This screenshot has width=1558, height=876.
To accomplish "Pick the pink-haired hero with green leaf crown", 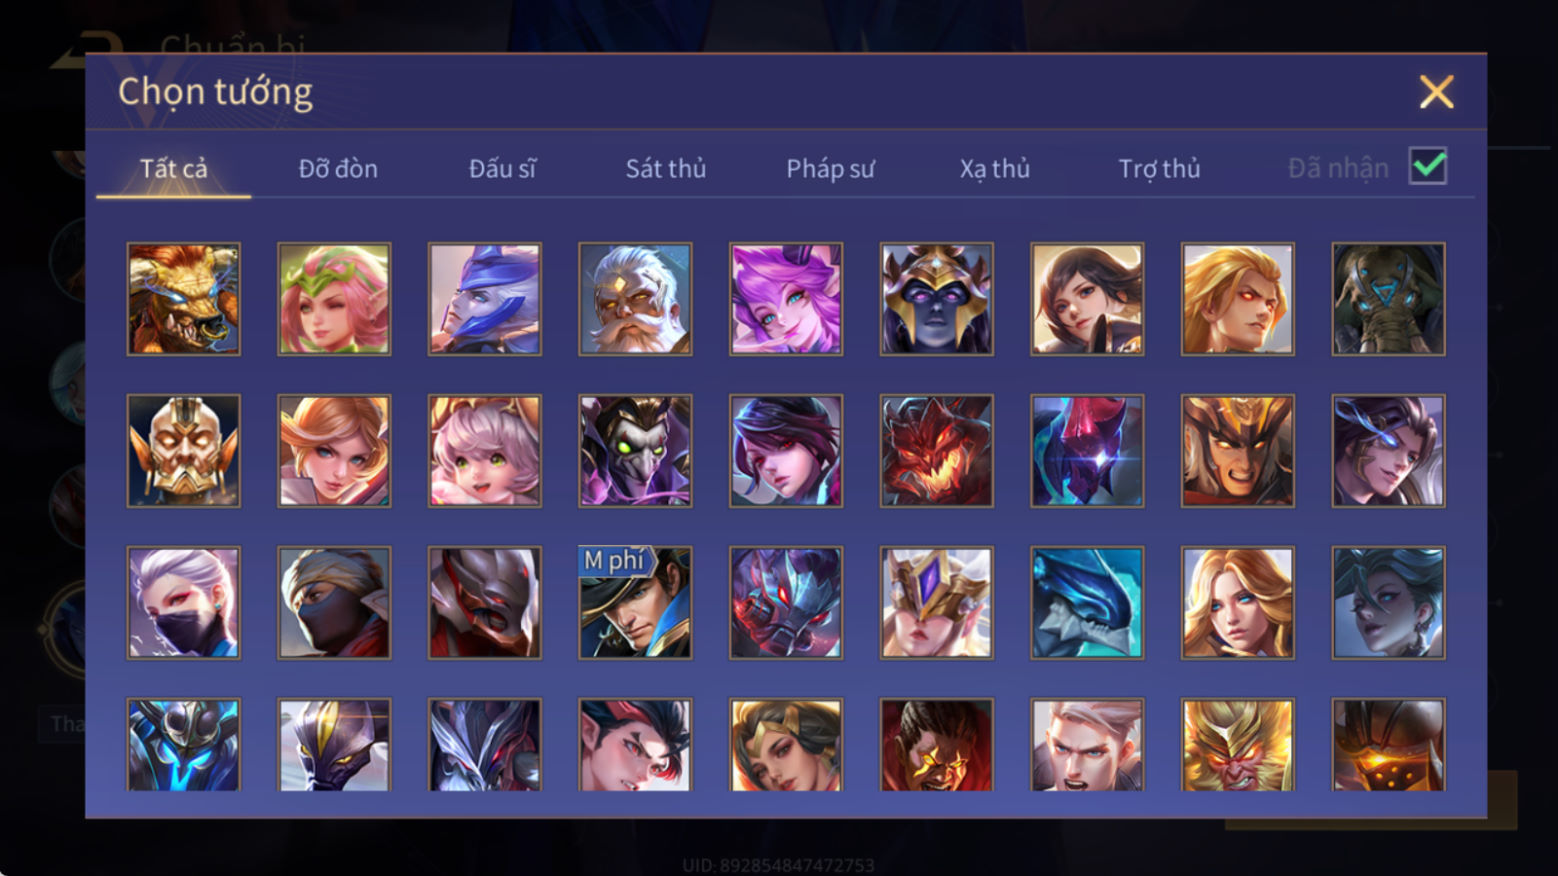I will click(334, 299).
